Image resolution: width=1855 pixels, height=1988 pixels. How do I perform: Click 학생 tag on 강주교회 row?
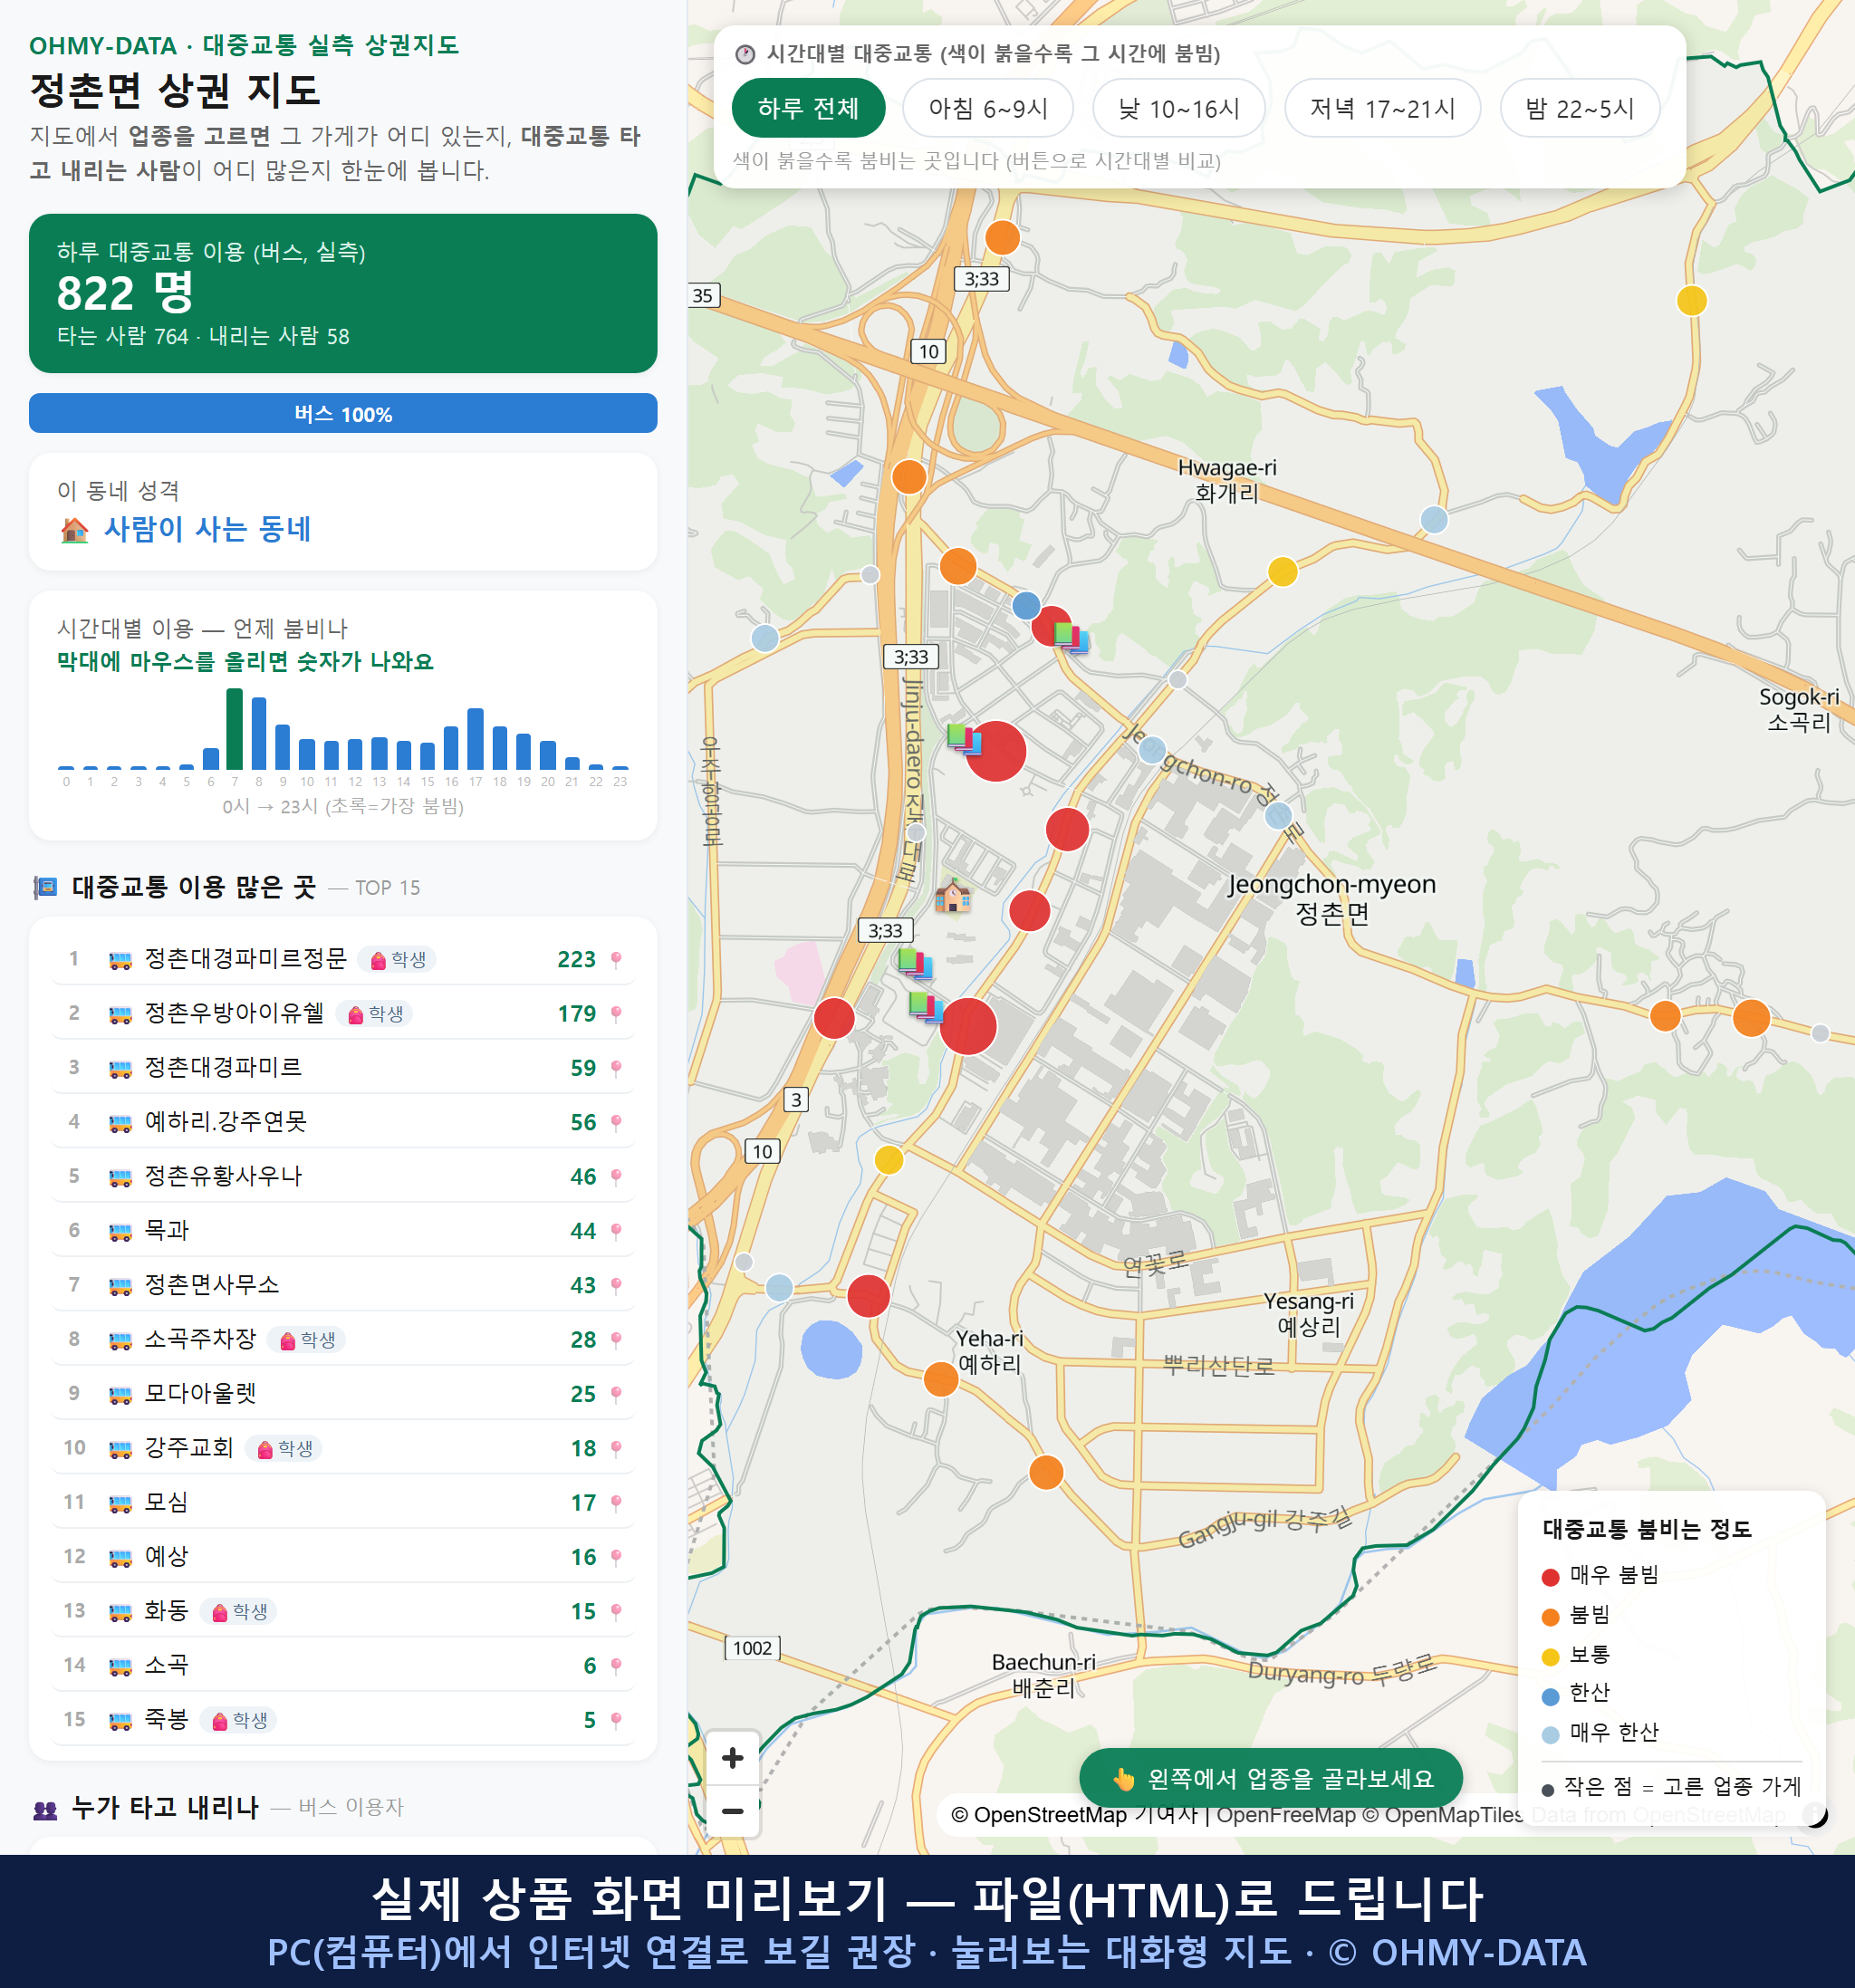(x=284, y=1448)
